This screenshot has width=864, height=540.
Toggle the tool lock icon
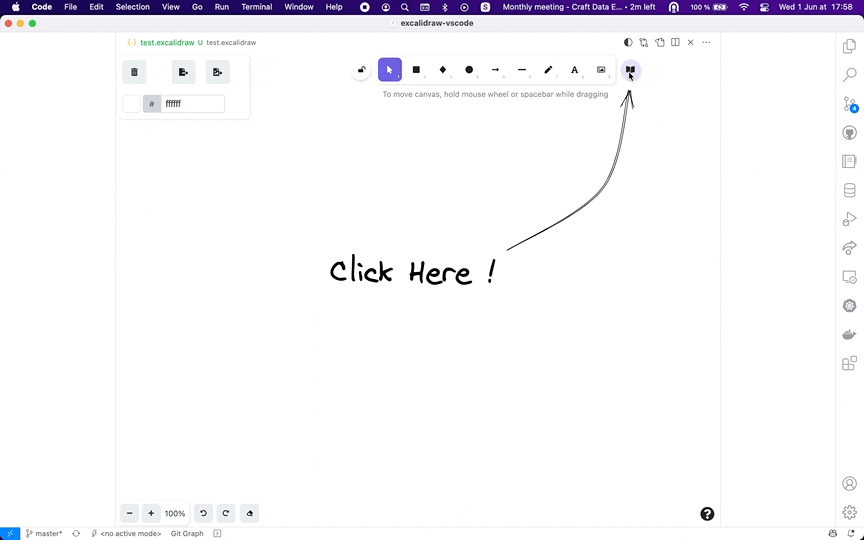pyautogui.click(x=361, y=70)
